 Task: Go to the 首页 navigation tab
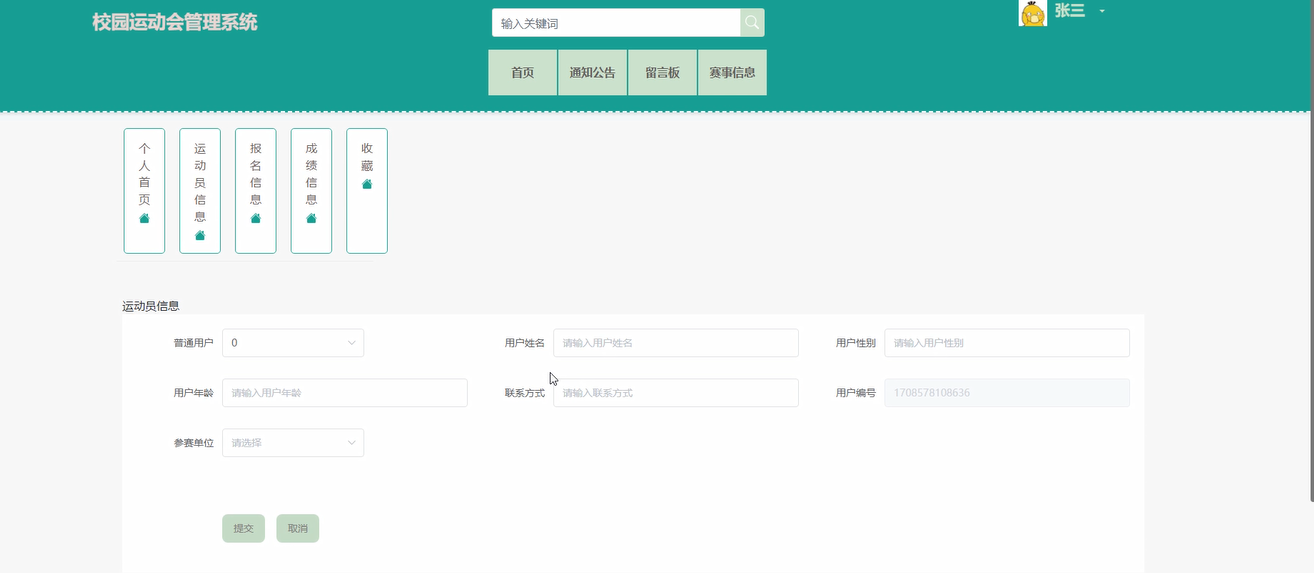pyautogui.click(x=523, y=73)
